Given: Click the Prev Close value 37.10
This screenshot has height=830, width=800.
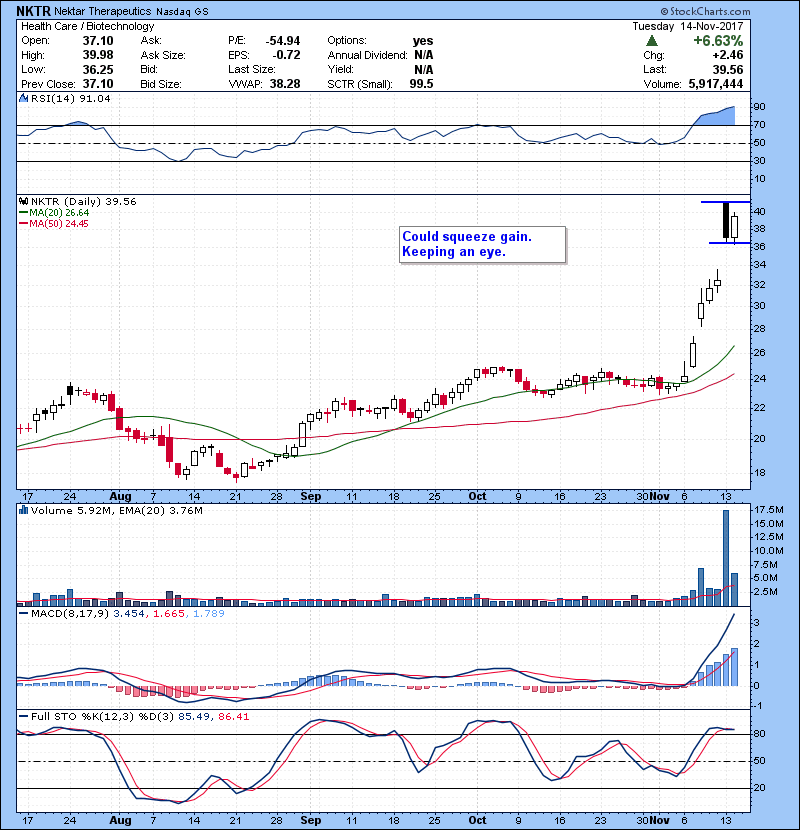Looking at the screenshot, I should click(98, 84).
